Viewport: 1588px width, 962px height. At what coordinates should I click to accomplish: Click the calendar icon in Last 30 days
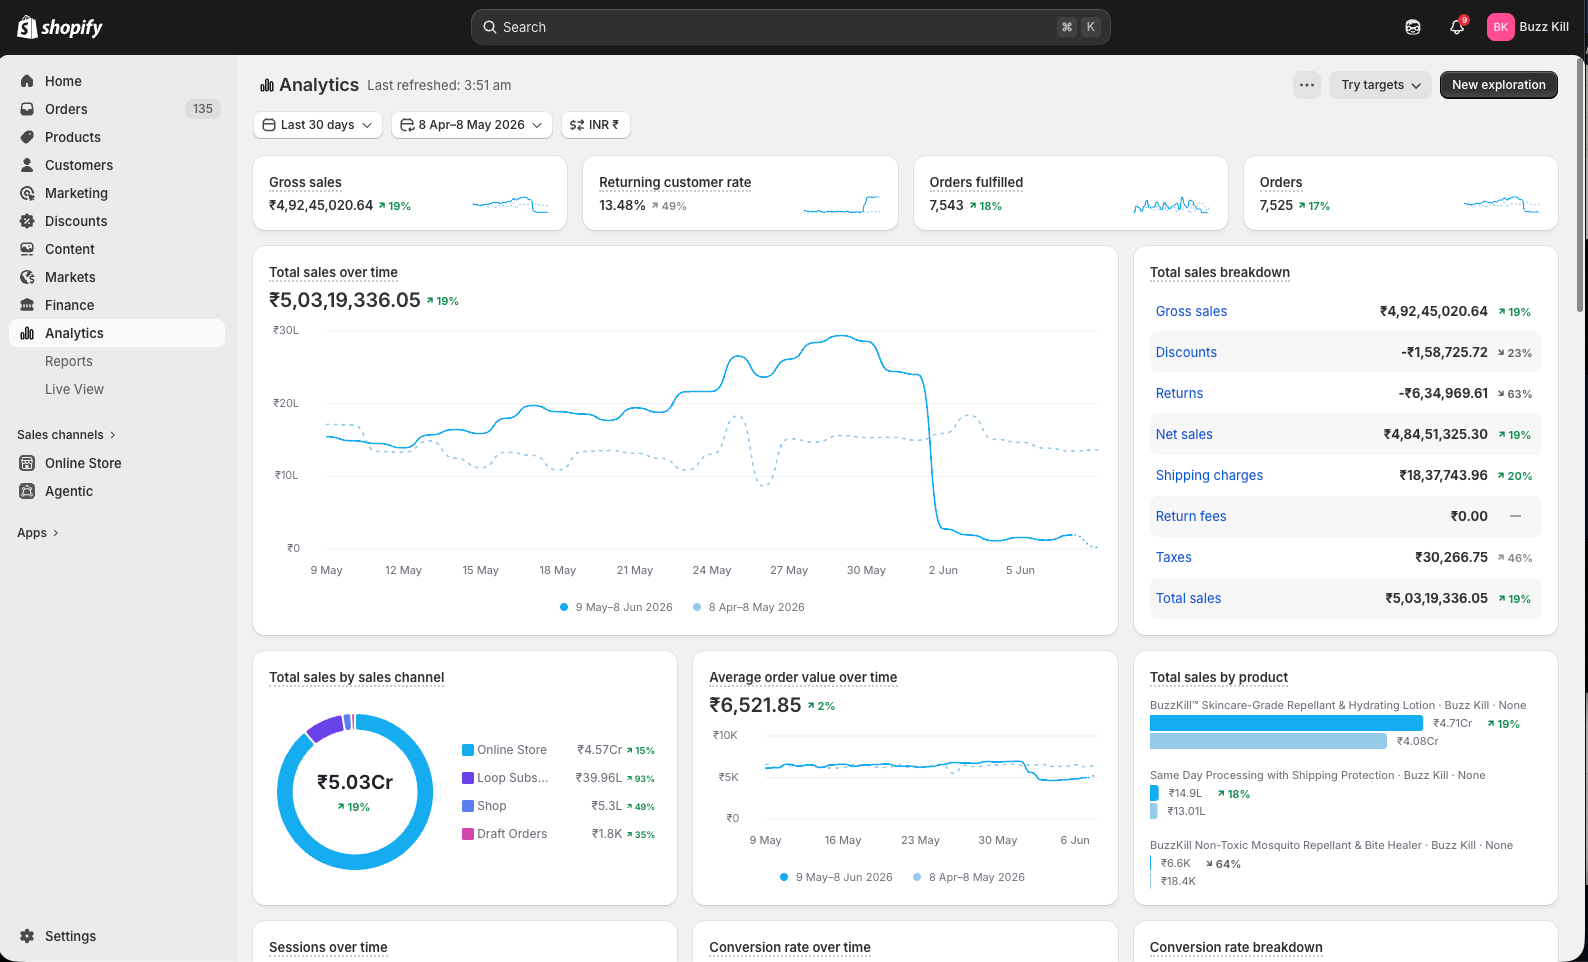pos(269,125)
